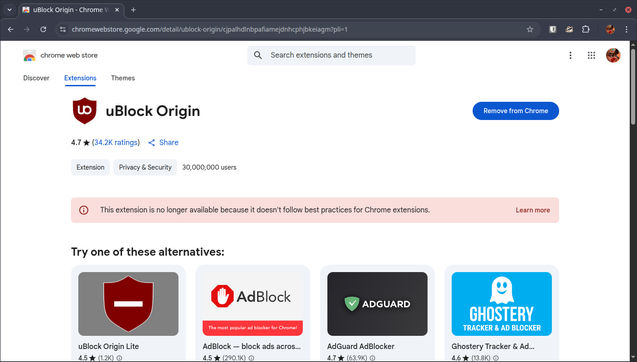The image size is (637, 362).
Task: Open the second extension icon in the toolbar
Action: point(569,29)
